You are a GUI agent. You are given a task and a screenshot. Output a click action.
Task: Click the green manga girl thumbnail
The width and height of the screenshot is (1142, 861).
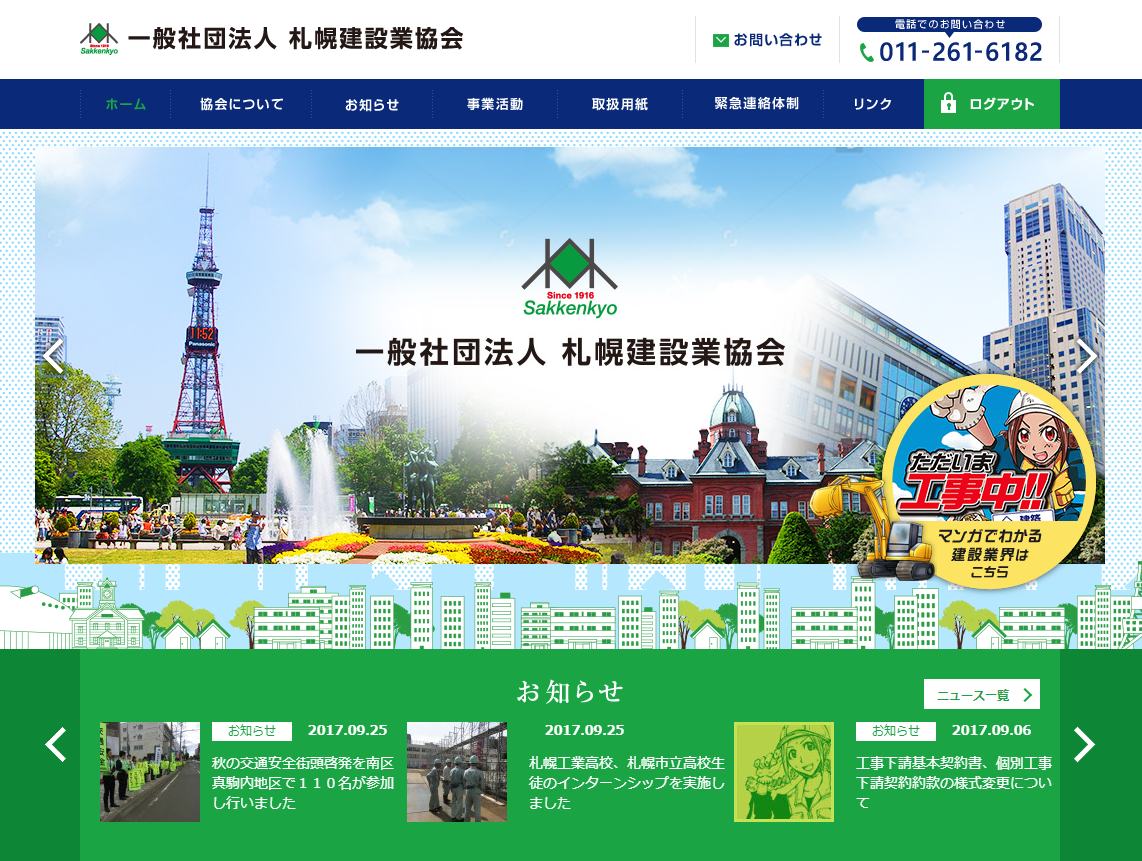784,772
